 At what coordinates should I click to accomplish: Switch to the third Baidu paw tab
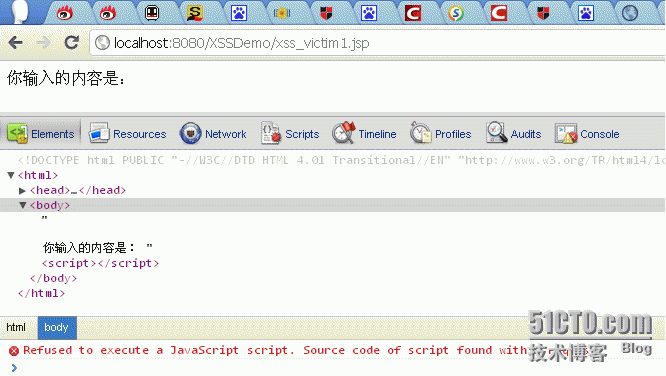(586, 13)
